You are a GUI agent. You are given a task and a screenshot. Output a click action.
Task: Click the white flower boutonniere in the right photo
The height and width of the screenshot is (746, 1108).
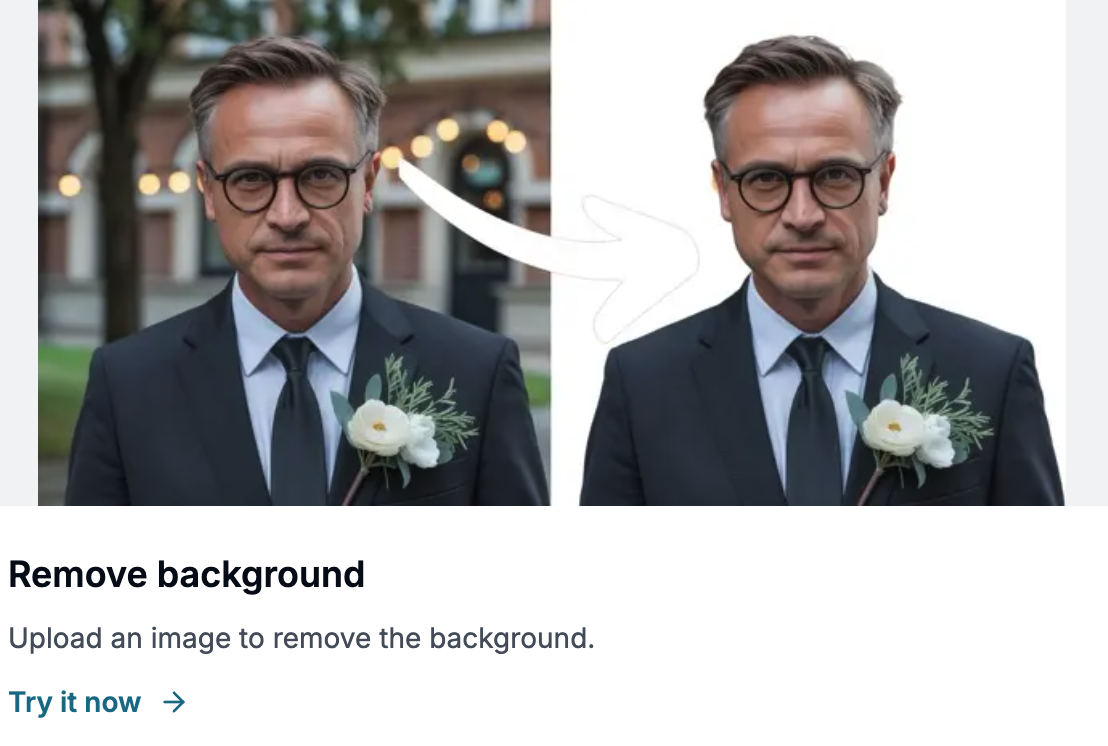point(909,431)
